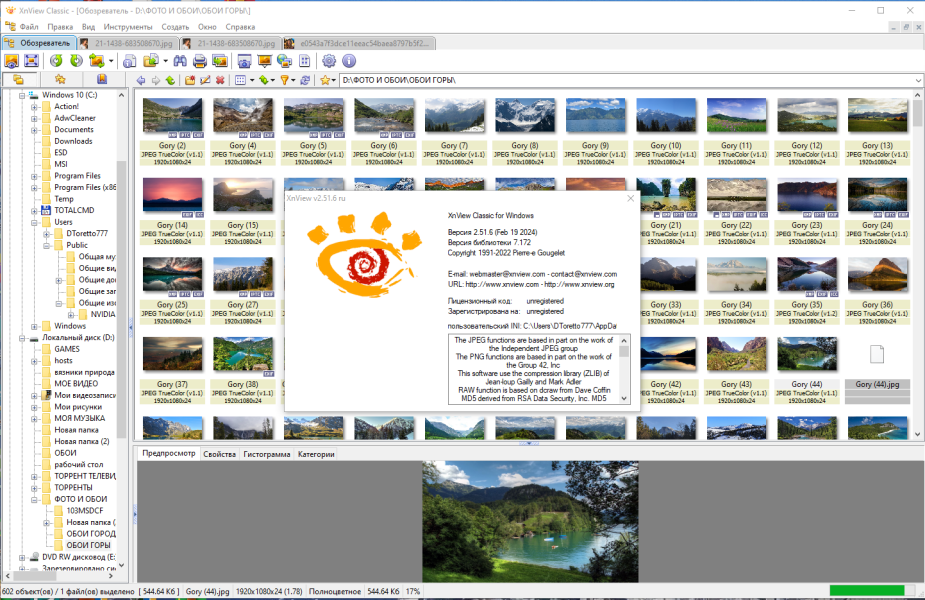Click the Rename pencil icon
Image resolution: width=925 pixels, height=600 pixels.
point(205,80)
